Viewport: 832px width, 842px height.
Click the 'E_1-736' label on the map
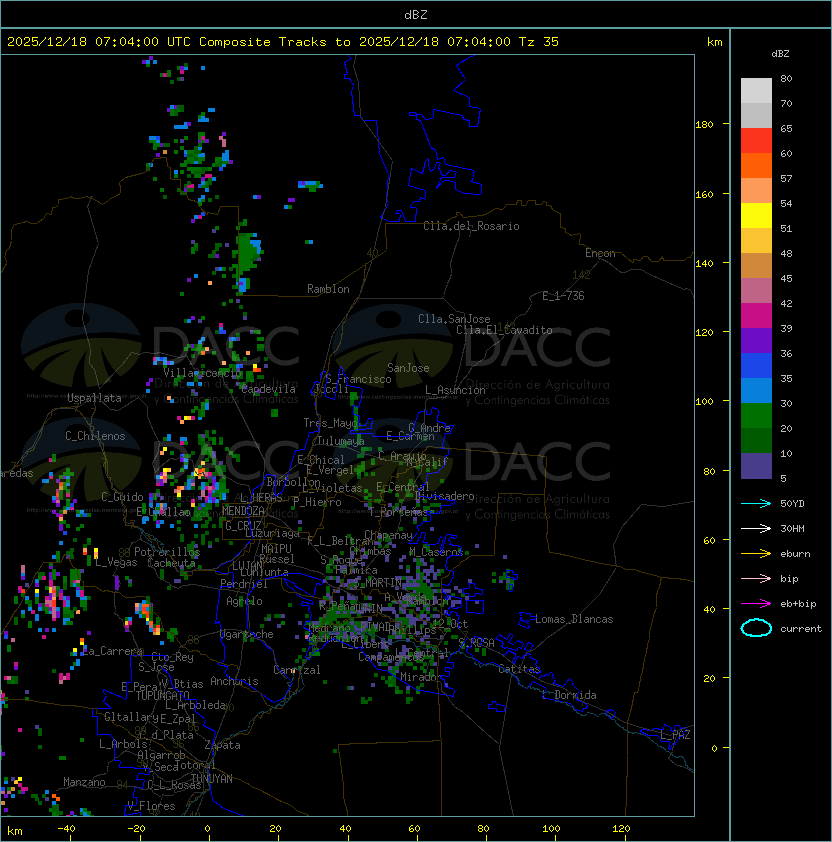[563, 296]
